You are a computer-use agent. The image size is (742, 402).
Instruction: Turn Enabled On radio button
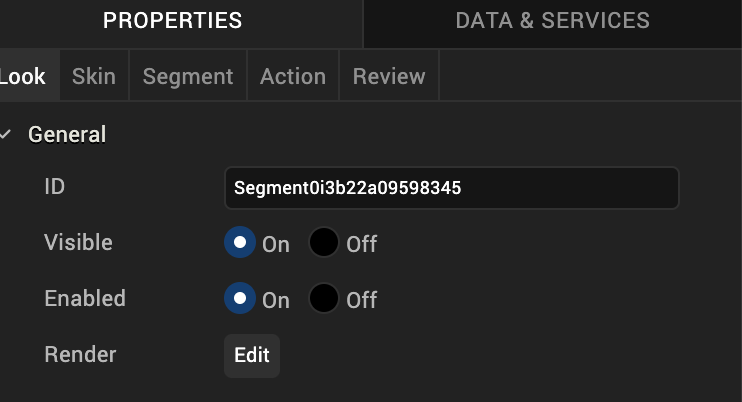pos(240,299)
